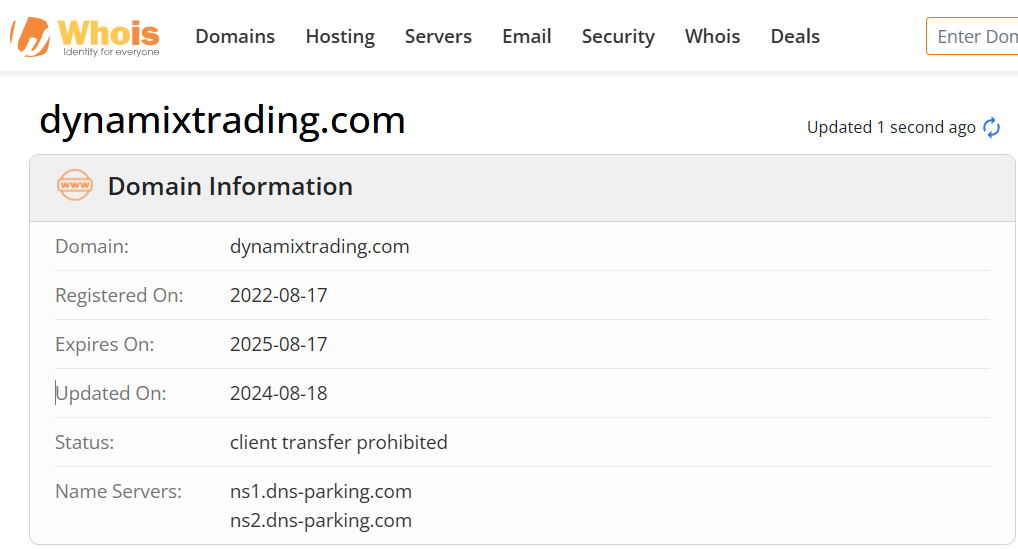Select the updated date 2024-08-18
Viewport: 1018px width, 549px height.
[x=279, y=393]
